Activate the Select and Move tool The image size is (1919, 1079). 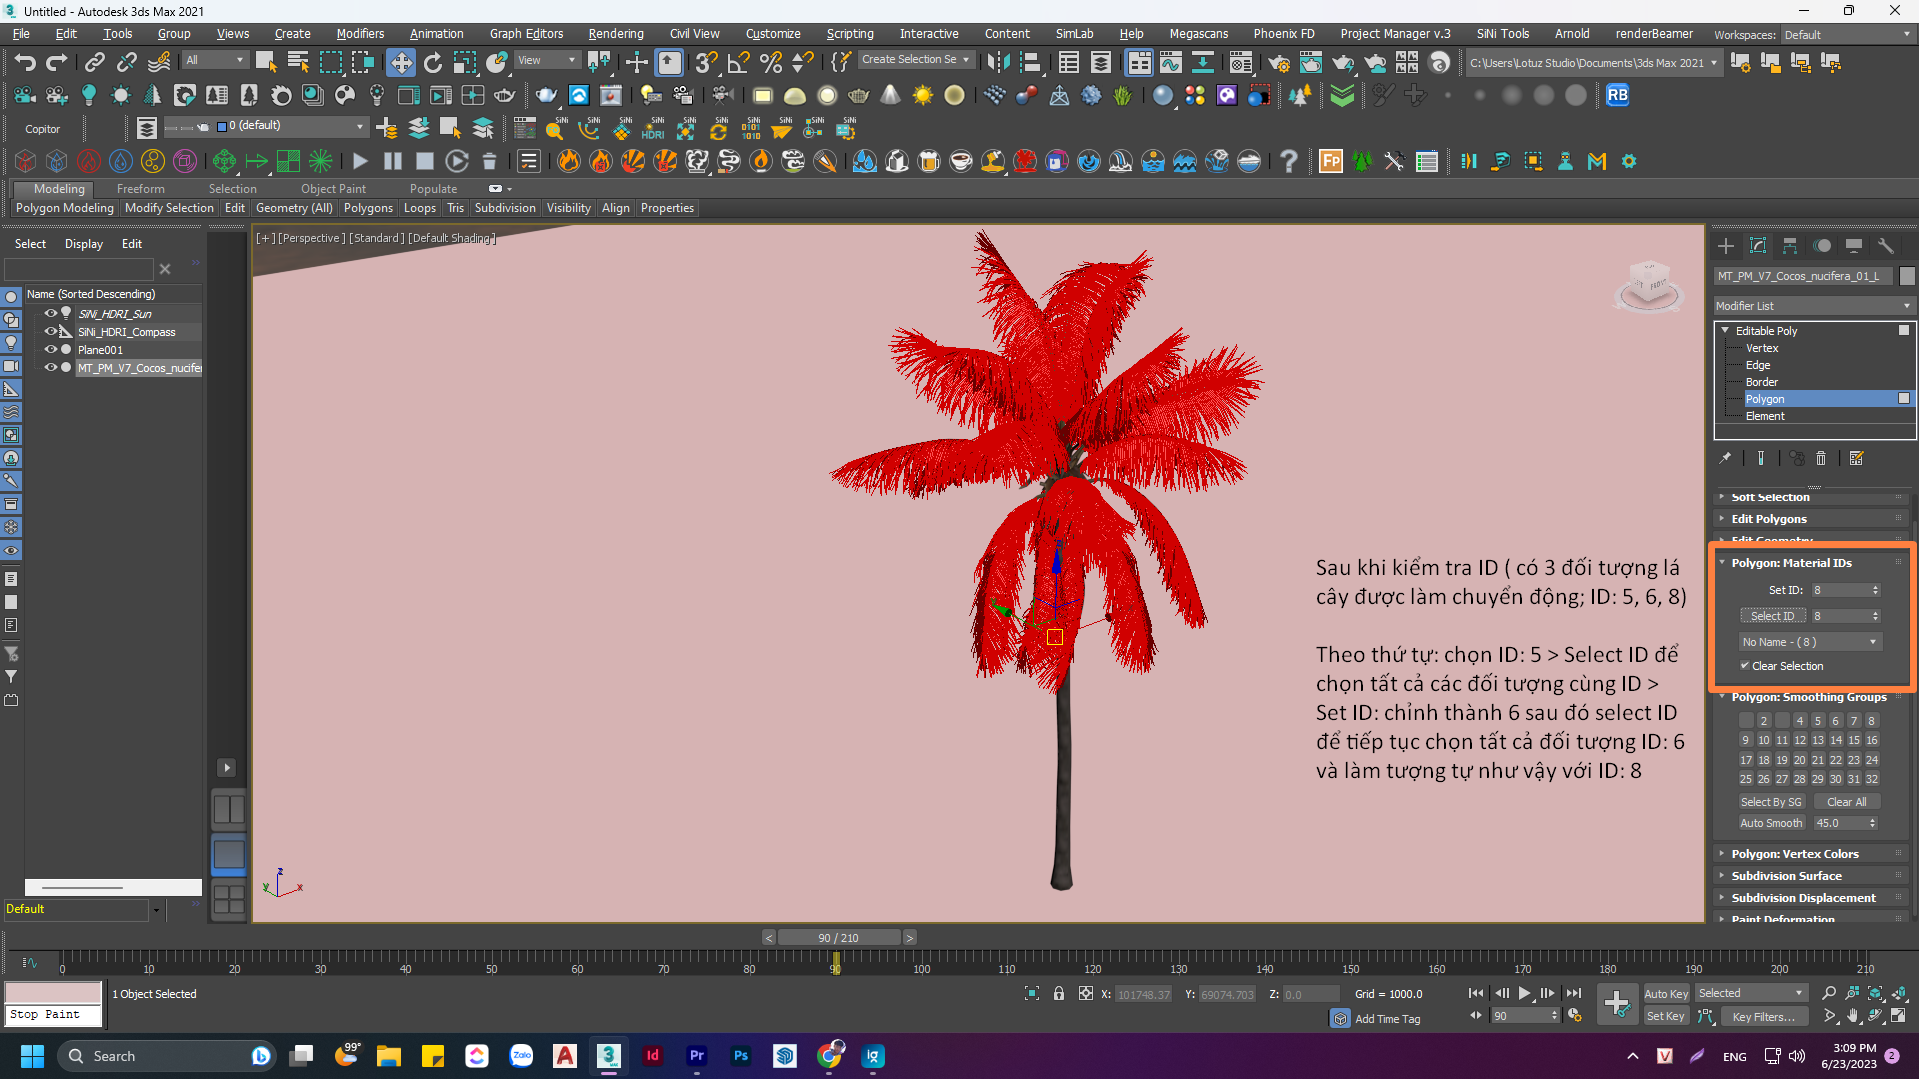click(x=401, y=63)
